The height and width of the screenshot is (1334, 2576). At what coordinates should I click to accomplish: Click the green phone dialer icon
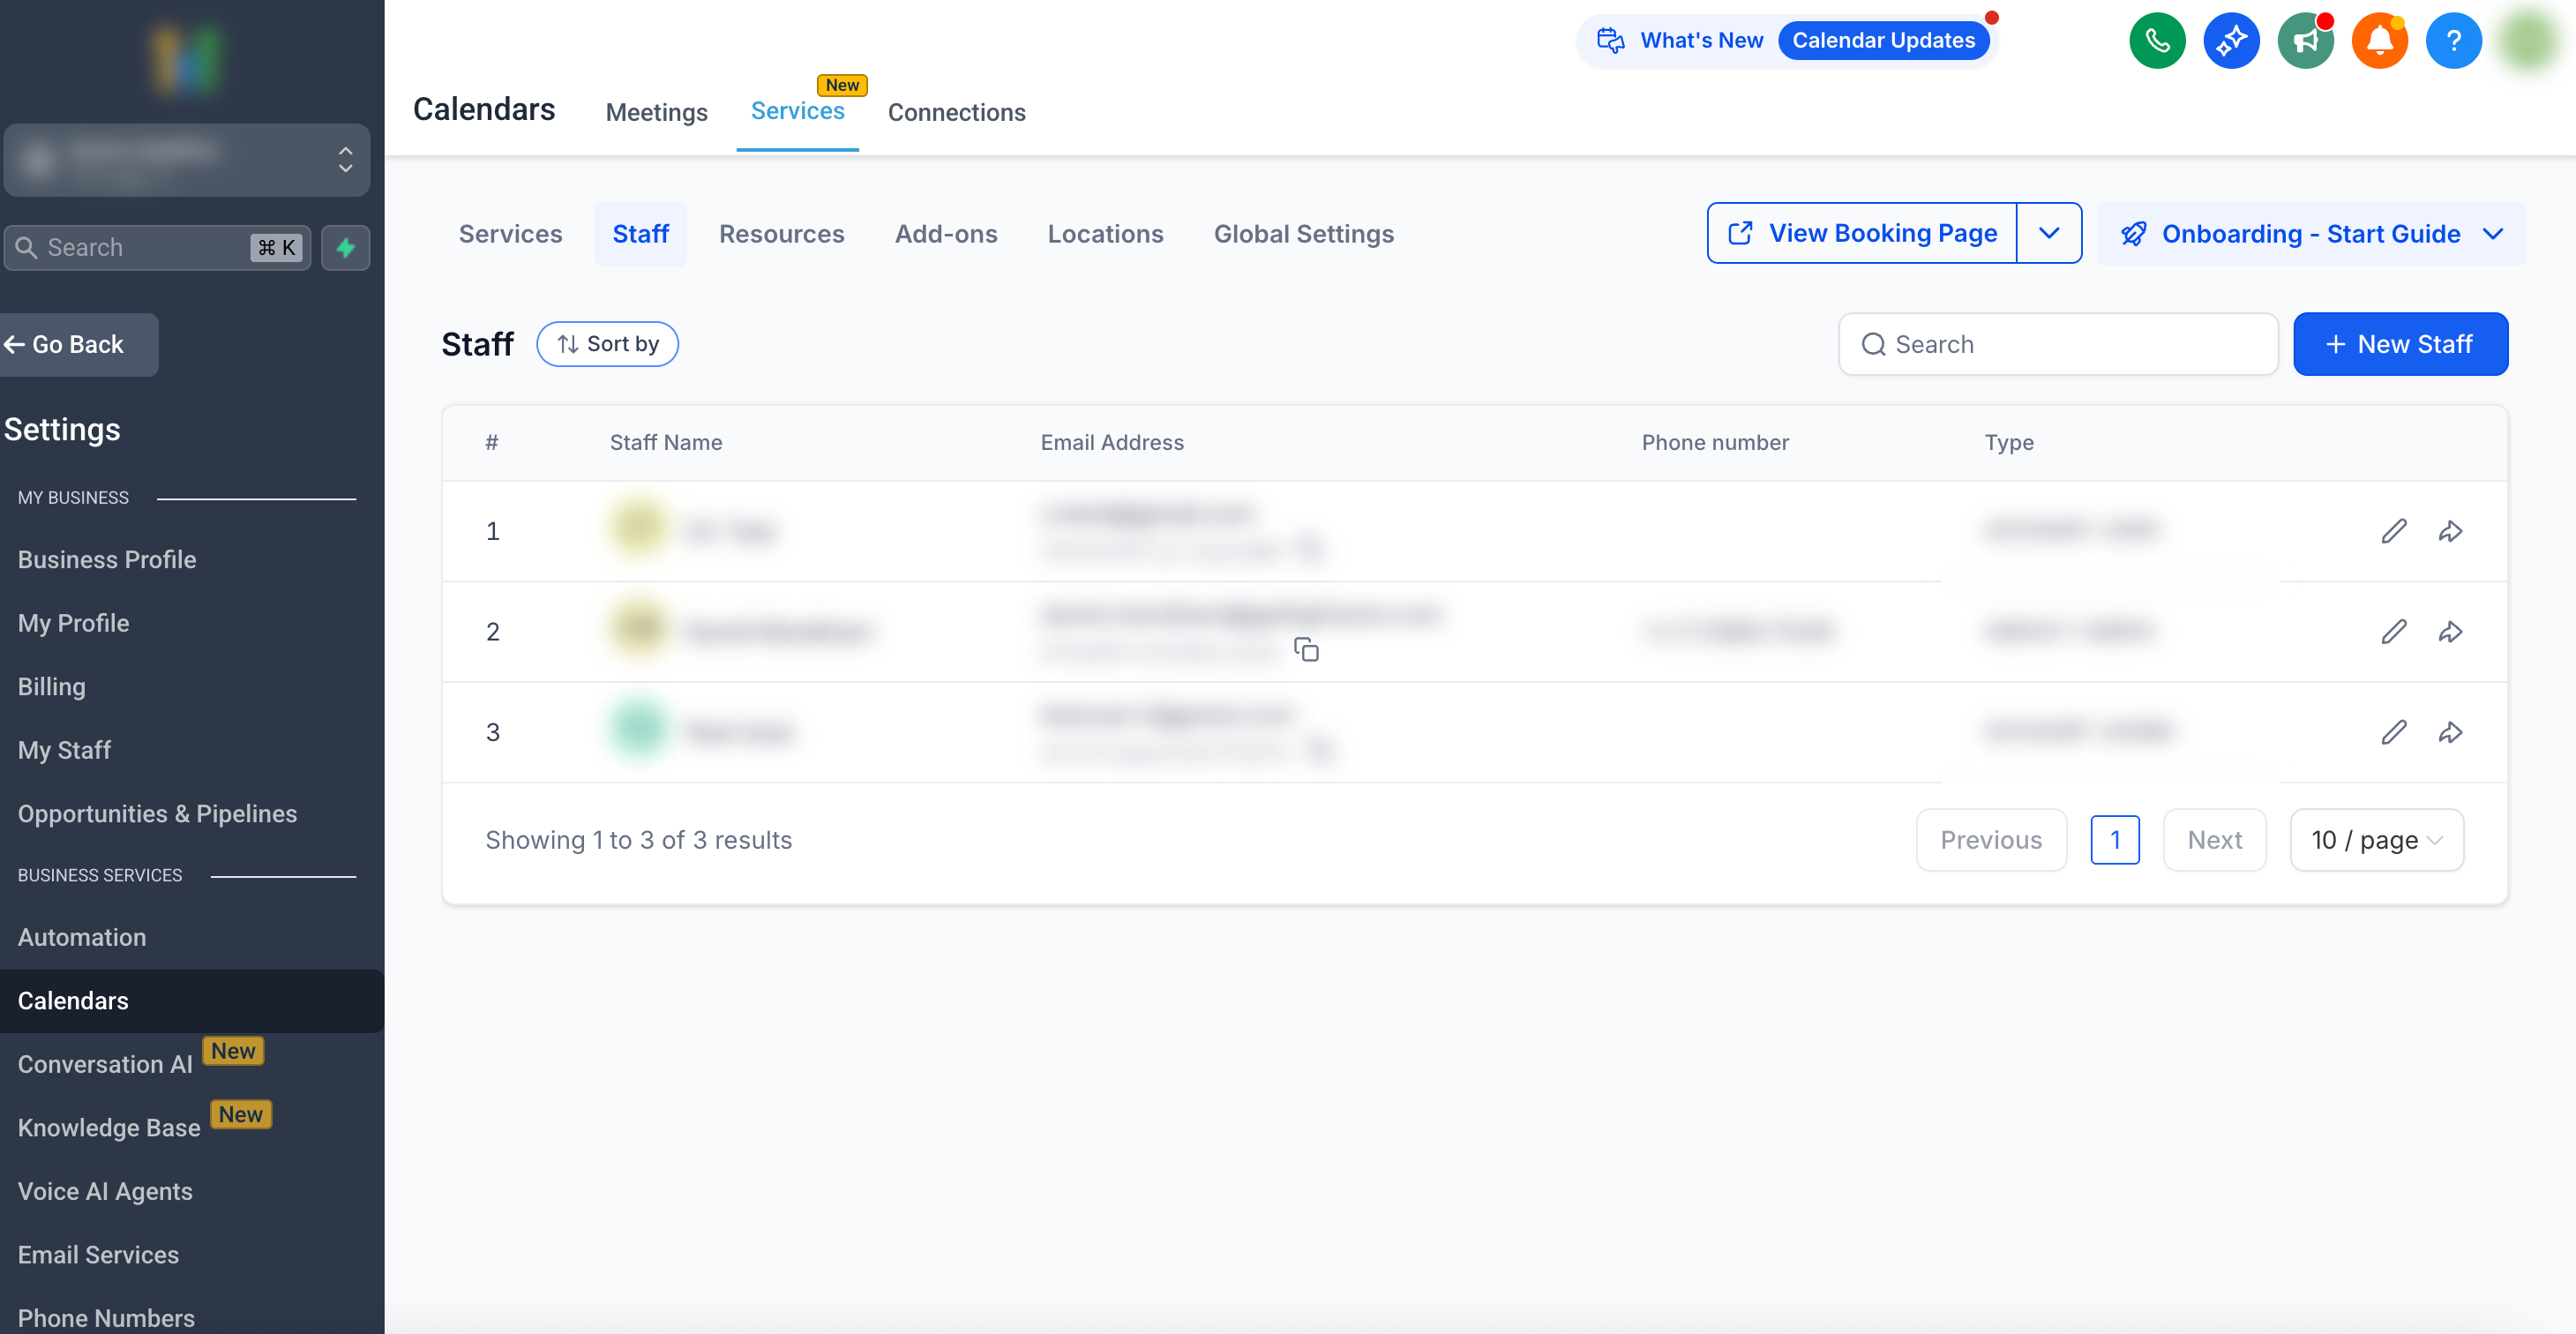tap(2157, 41)
